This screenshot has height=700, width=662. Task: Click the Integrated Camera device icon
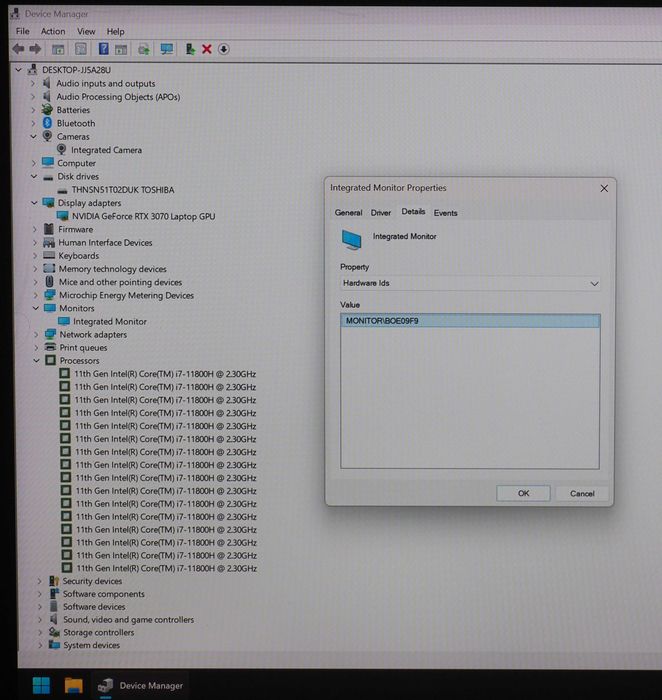pos(62,150)
